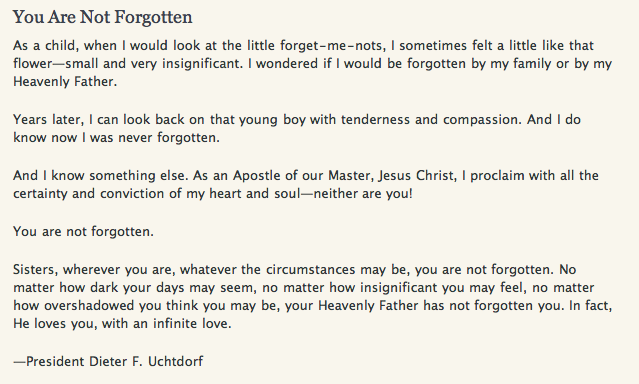
Task: Click the word Apostle in third paragraph
Action: click(257, 176)
